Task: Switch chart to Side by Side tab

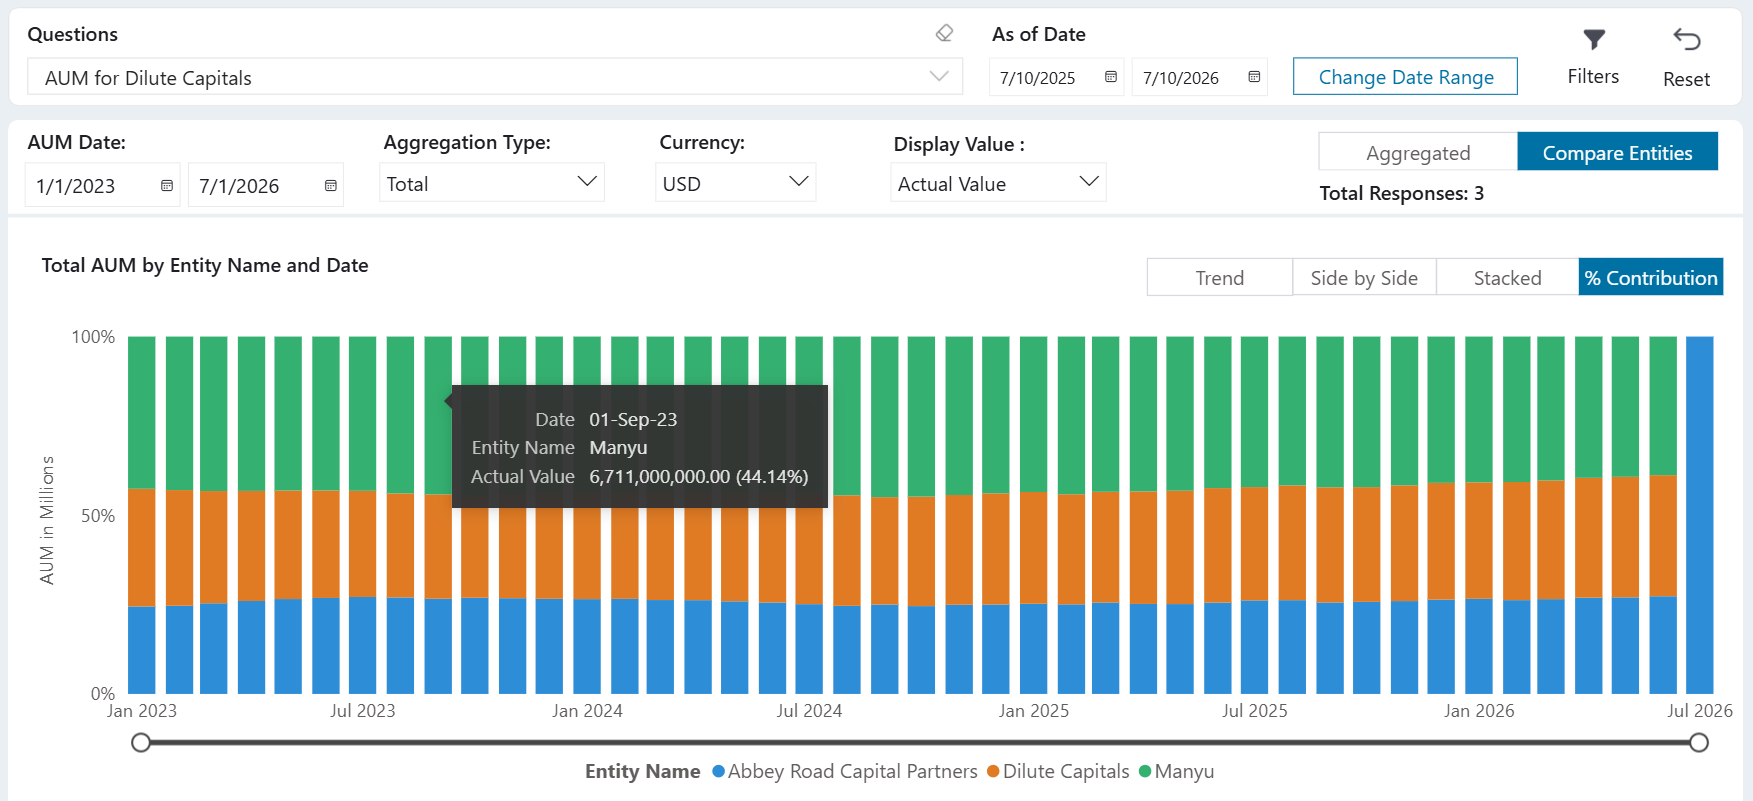Action: coord(1364,277)
